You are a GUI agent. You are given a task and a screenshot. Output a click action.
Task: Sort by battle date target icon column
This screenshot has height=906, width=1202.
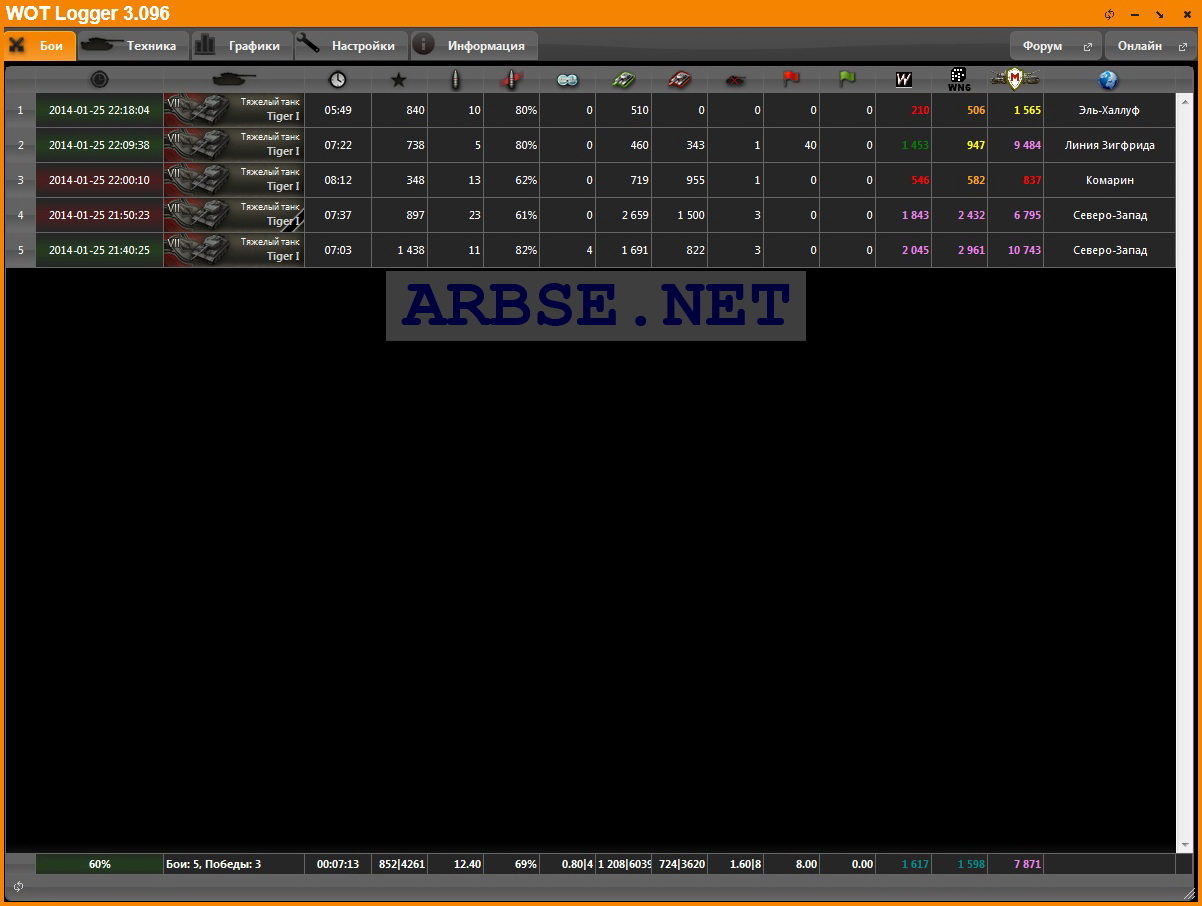click(99, 79)
